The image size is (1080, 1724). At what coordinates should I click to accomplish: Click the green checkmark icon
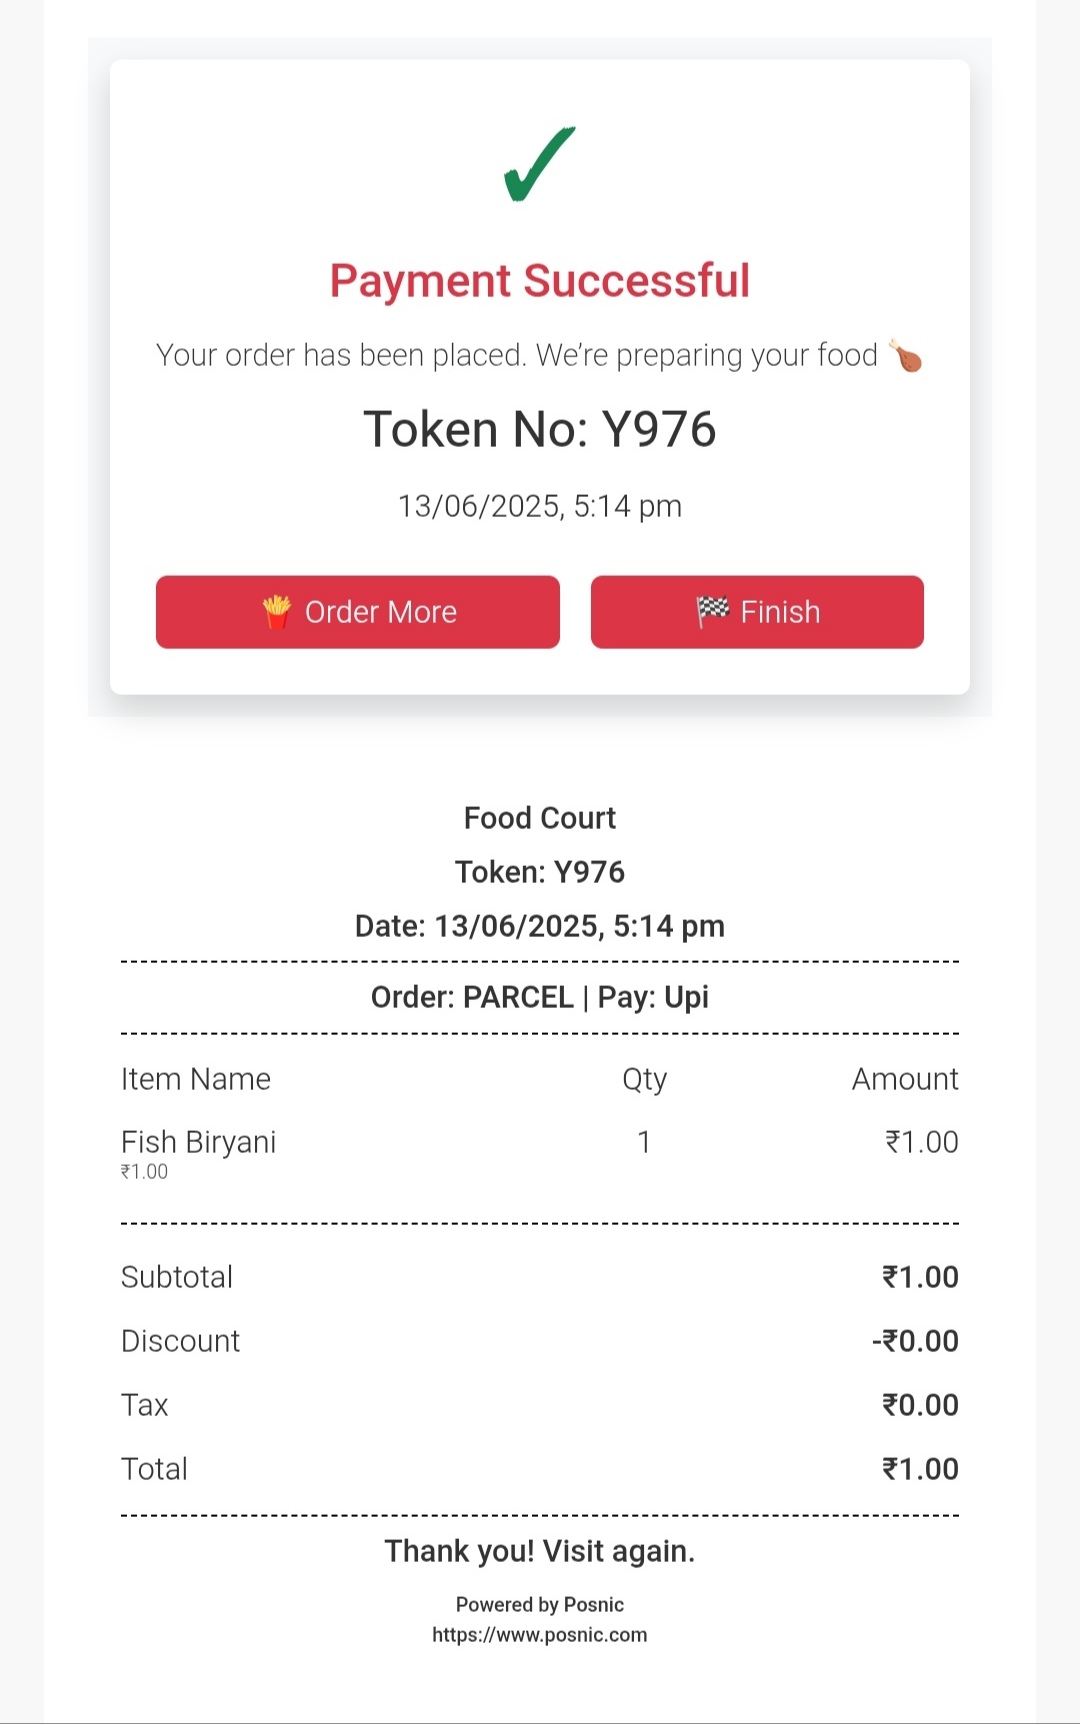coord(539,164)
